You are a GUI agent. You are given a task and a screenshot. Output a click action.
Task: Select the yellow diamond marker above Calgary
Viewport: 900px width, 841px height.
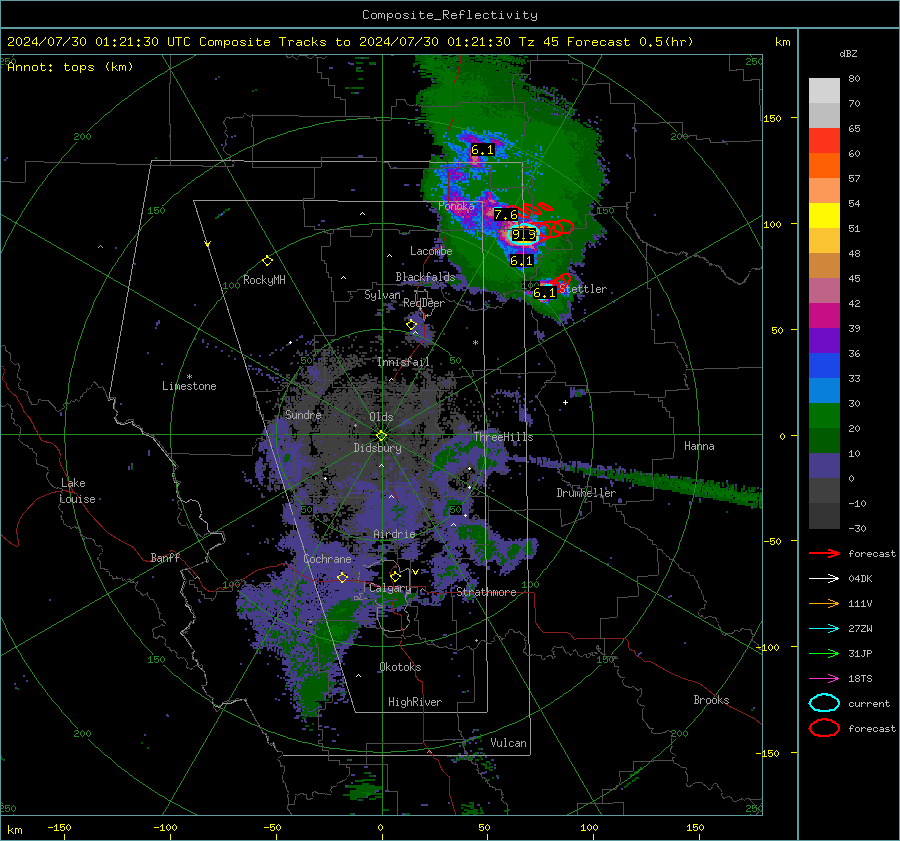[395, 576]
